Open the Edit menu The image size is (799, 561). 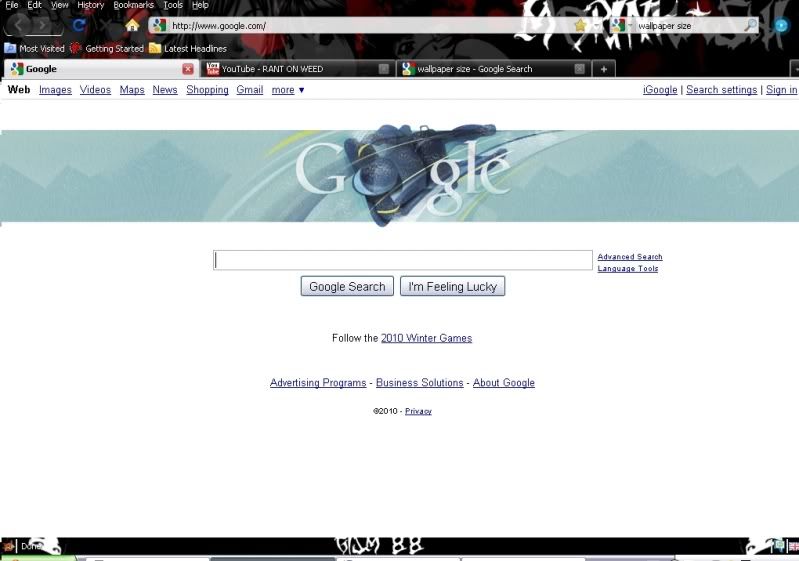click(34, 5)
